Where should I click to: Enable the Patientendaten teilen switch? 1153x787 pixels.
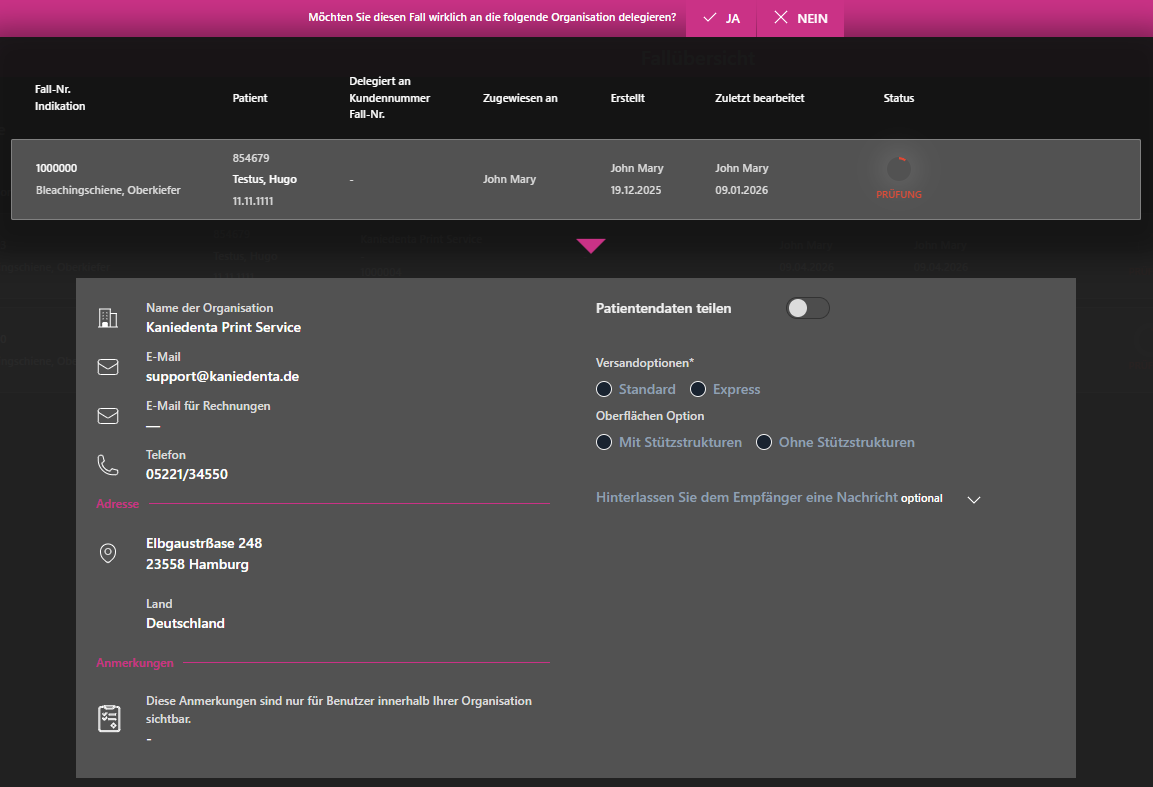pos(808,308)
